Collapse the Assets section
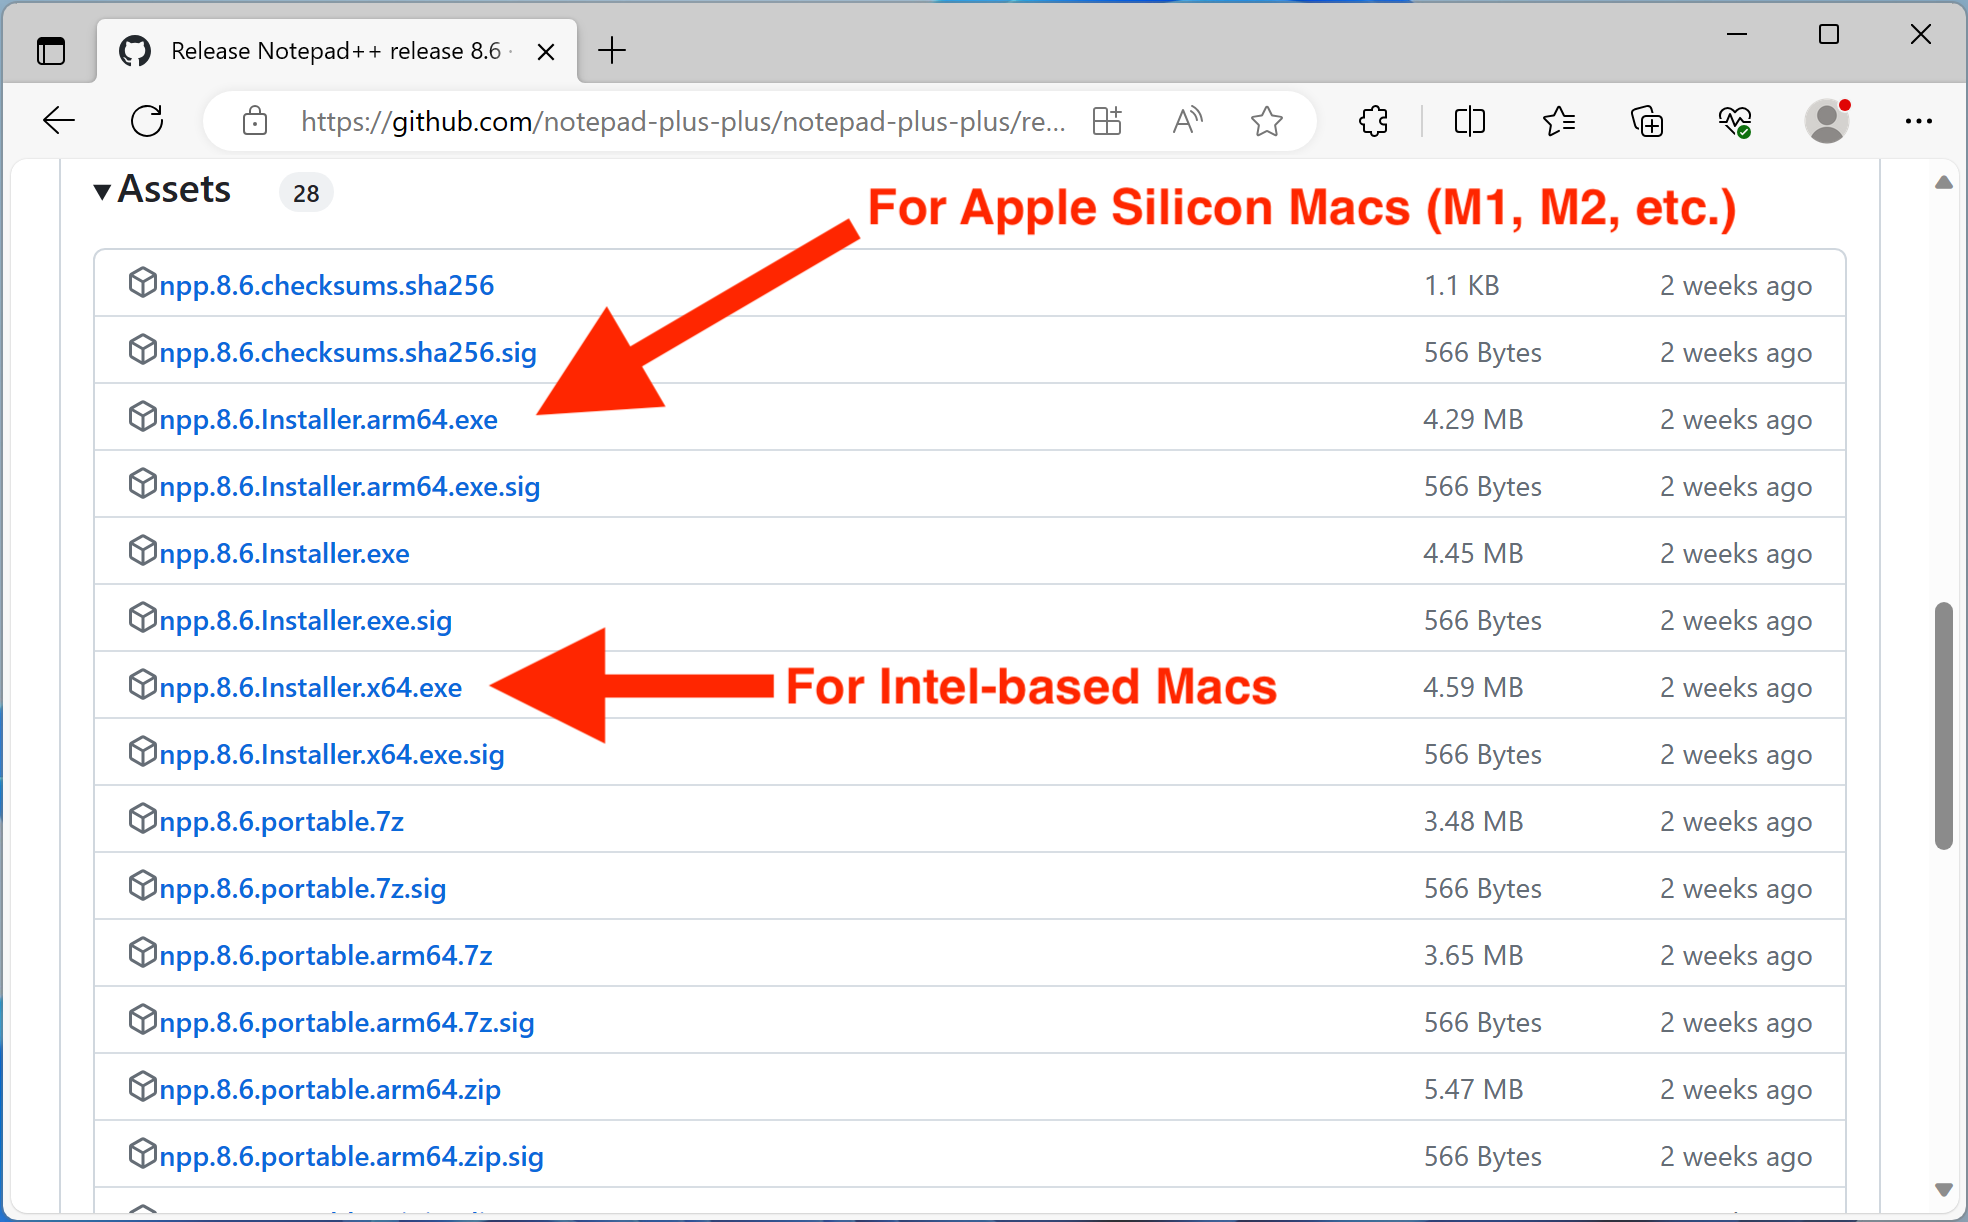This screenshot has height=1222, width=1968. [101, 190]
